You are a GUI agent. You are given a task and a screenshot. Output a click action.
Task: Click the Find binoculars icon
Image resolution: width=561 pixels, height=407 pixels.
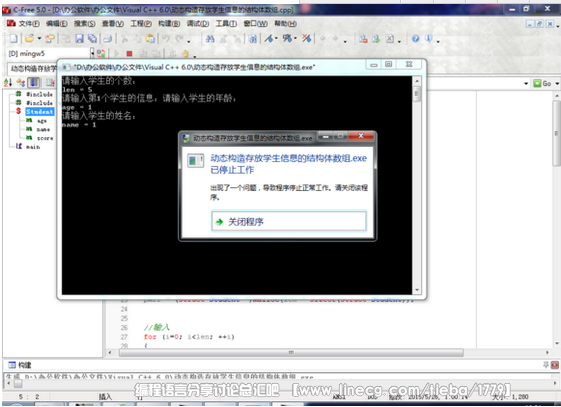coord(210,39)
